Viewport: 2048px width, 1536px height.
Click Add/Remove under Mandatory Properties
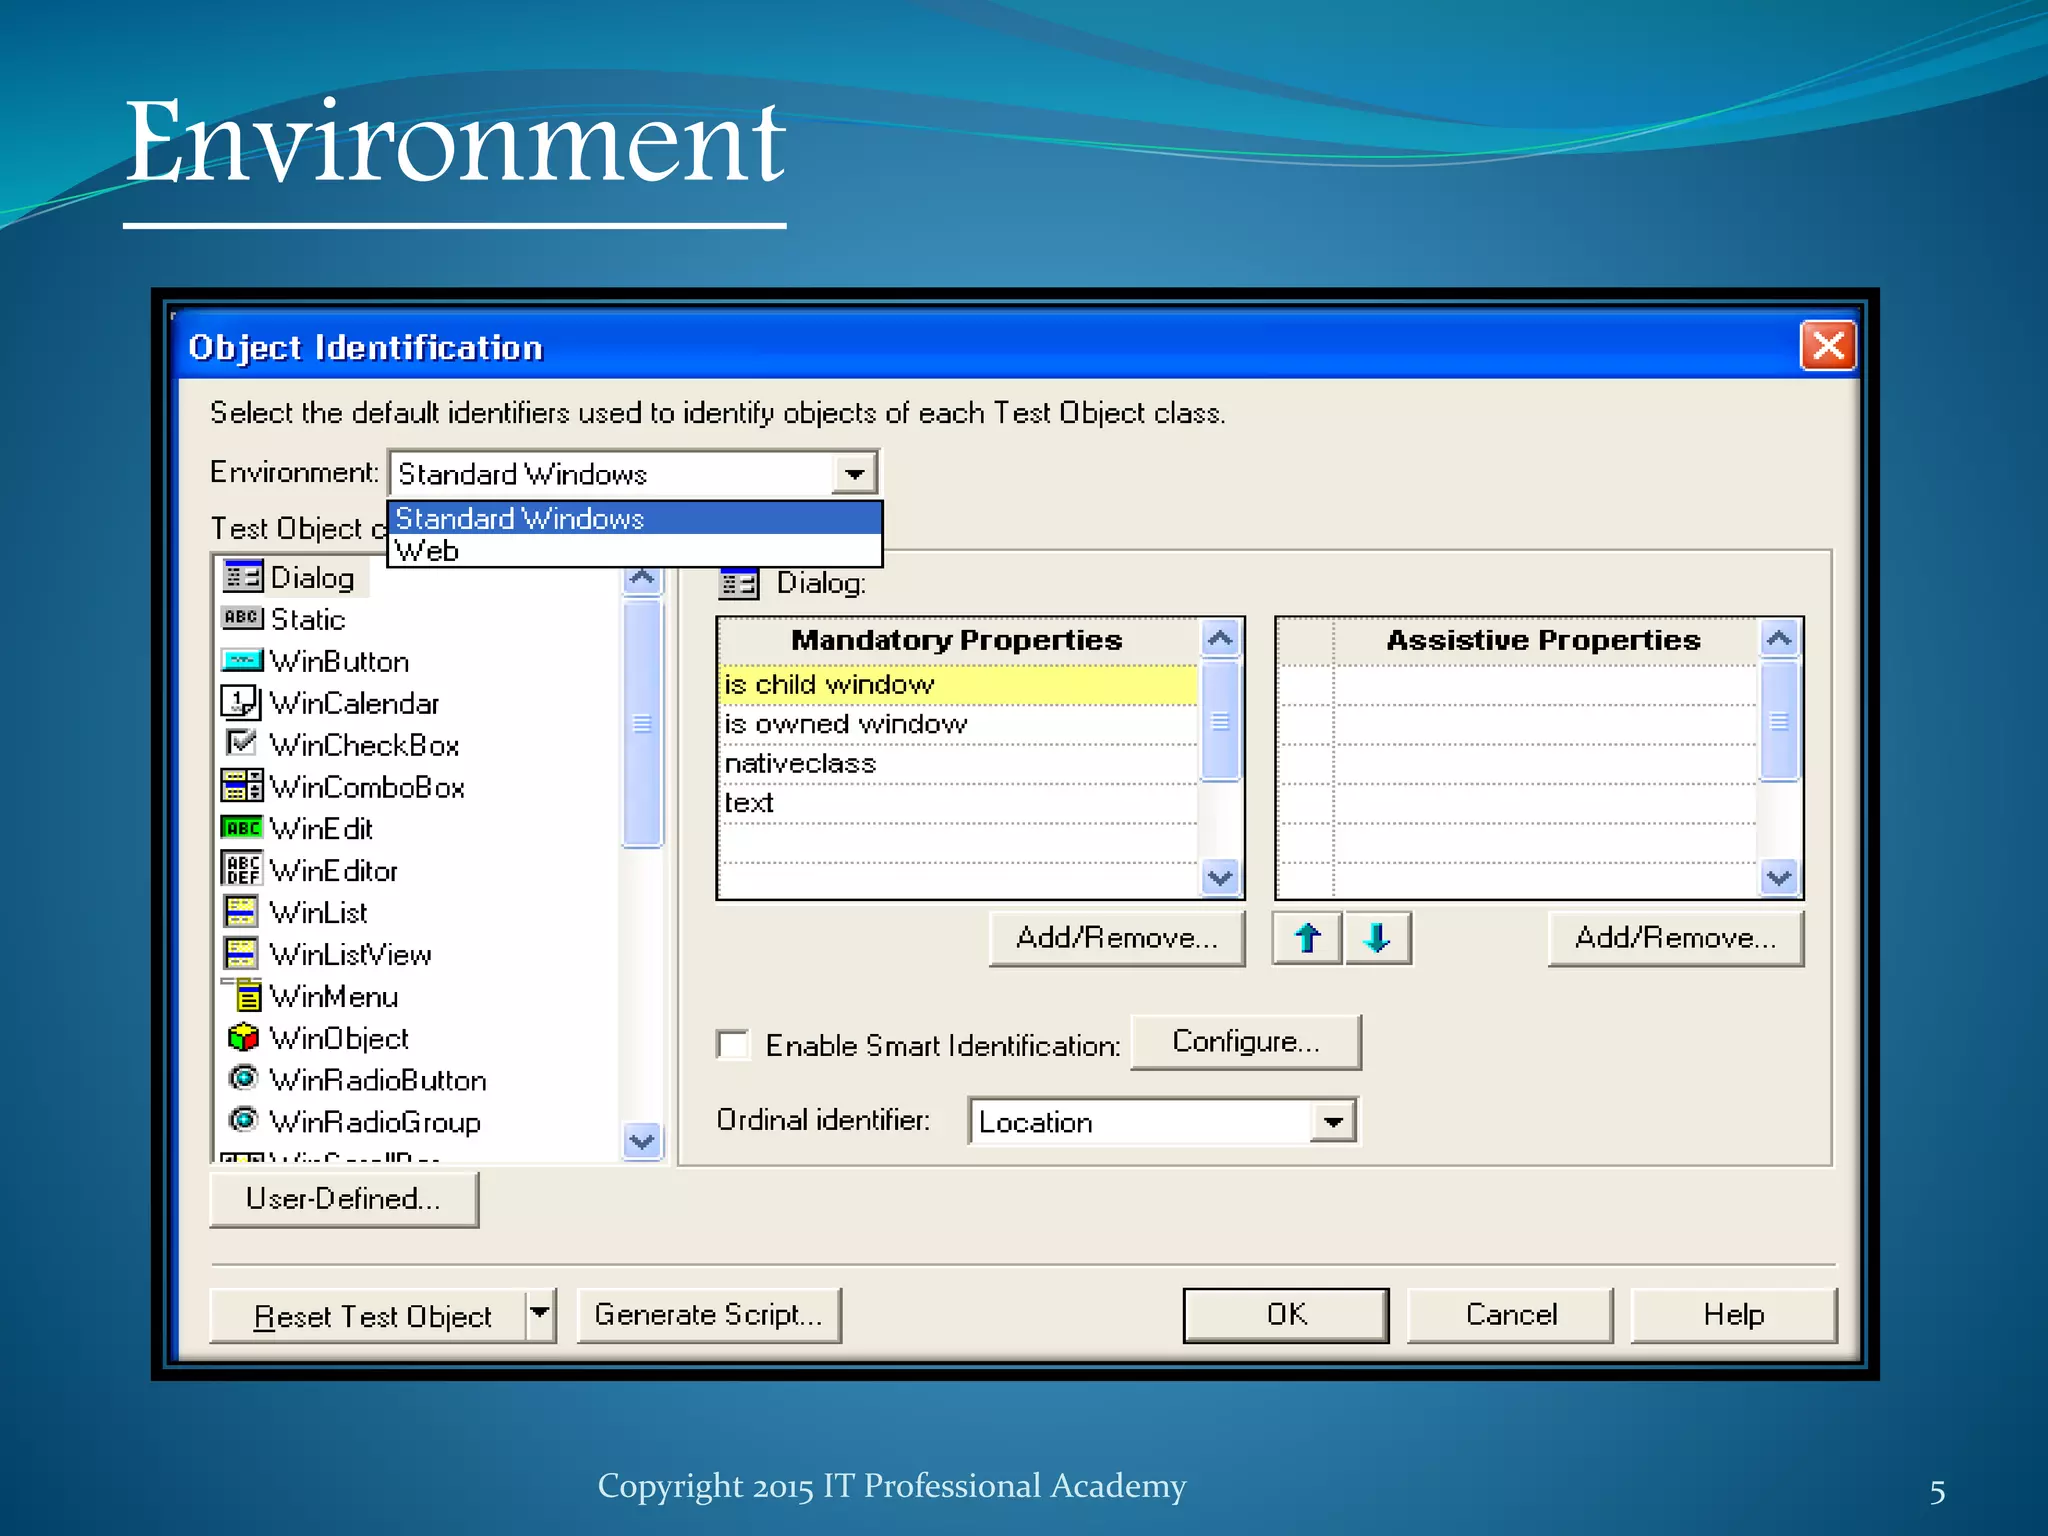(x=1117, y=938)
